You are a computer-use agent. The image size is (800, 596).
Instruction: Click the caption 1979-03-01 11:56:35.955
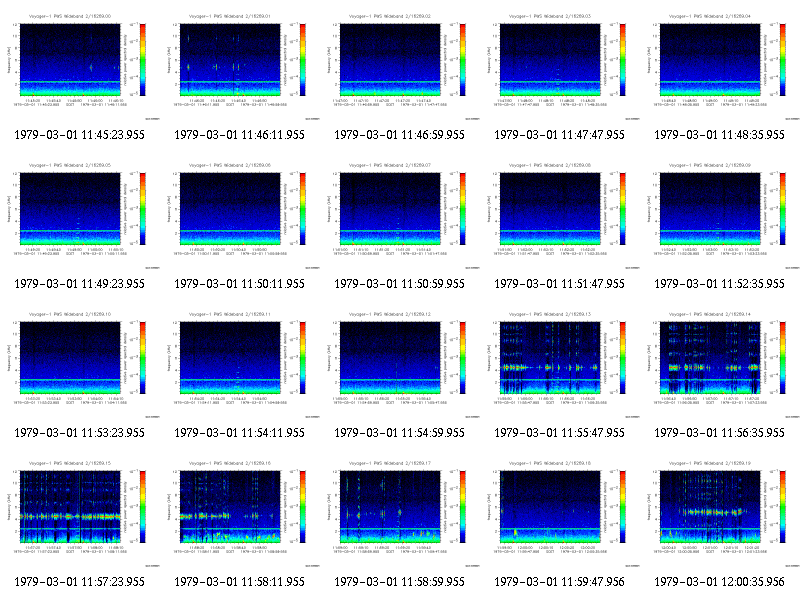[719, 433]
